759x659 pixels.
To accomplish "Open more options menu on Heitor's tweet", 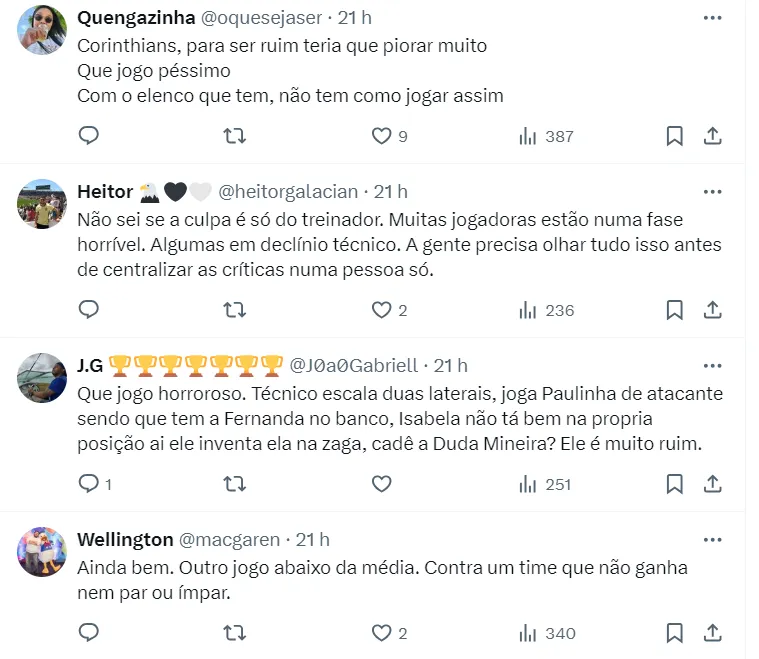I will point(712,191).
